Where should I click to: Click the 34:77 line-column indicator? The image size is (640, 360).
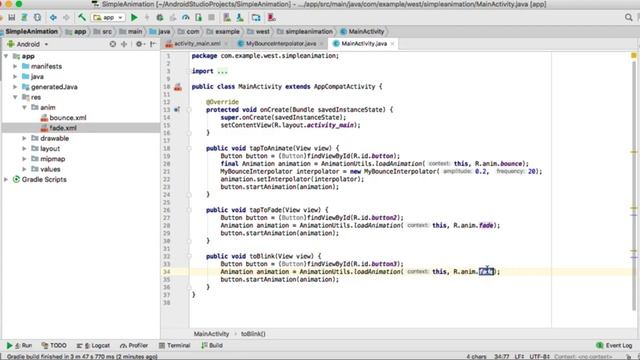[502, 357]
